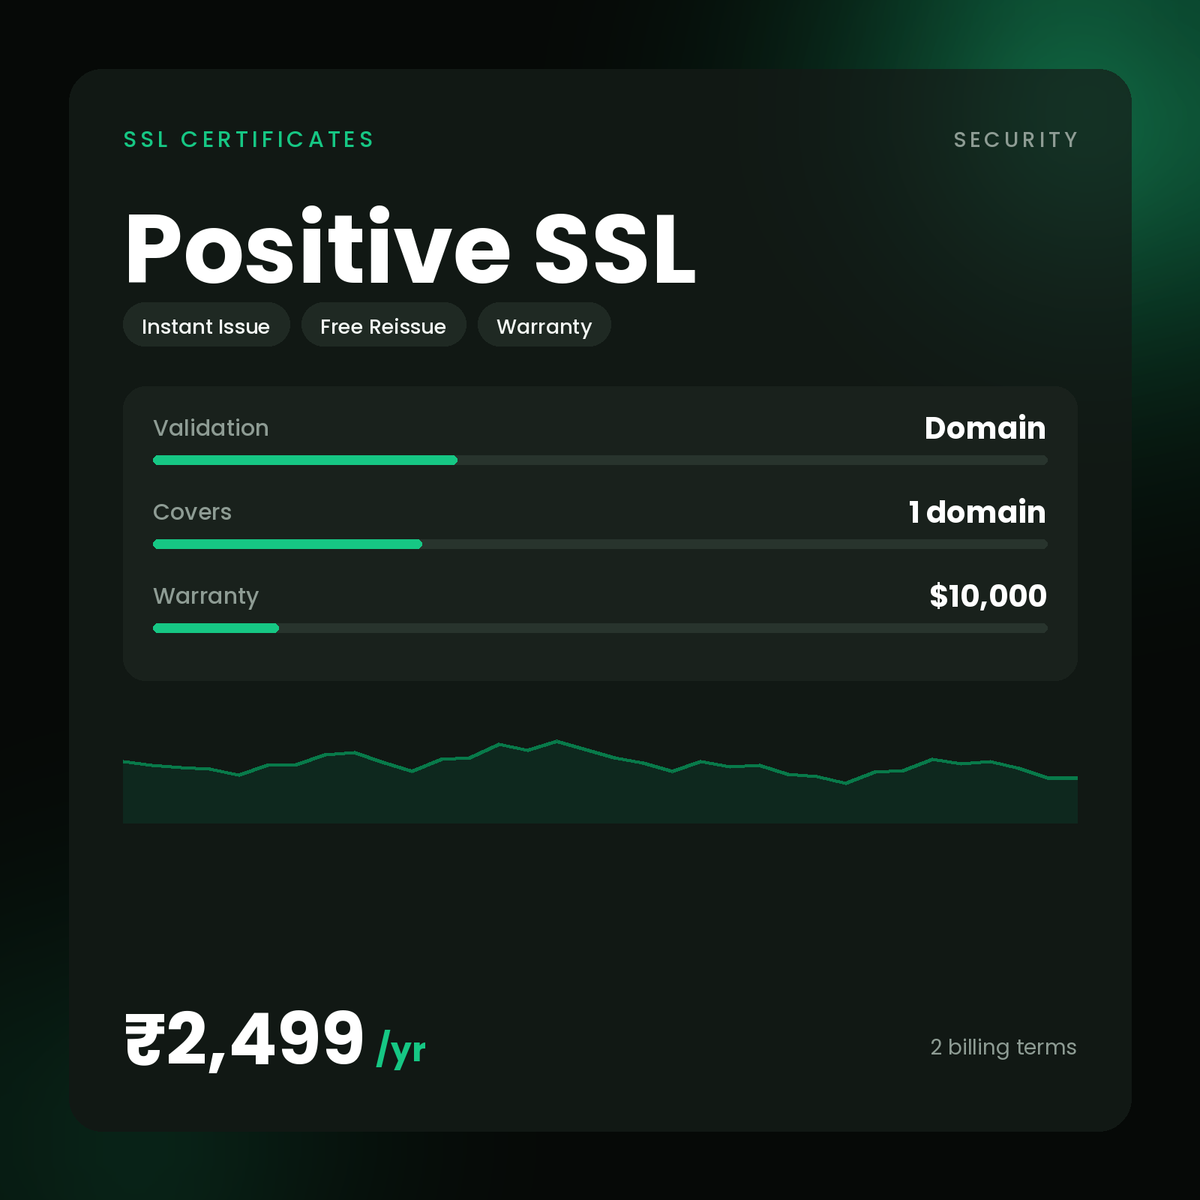Click the Positive SSL heading
This screenshot has width=1200, height=1200.
pos(410,248)
